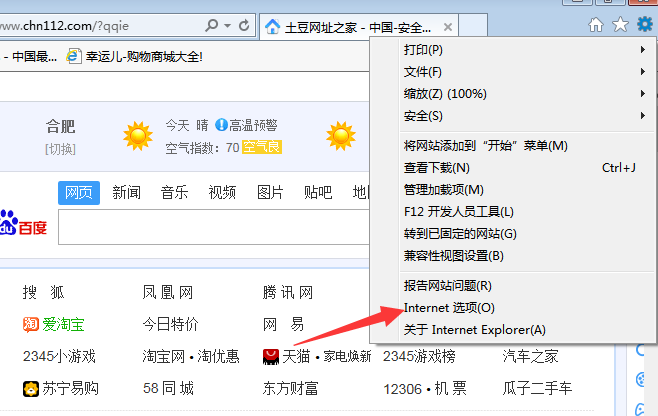The image size is (658, 416).
Task: Refresh the page with the reload icon
Action: pyautogui.click(x=244, y=26)
